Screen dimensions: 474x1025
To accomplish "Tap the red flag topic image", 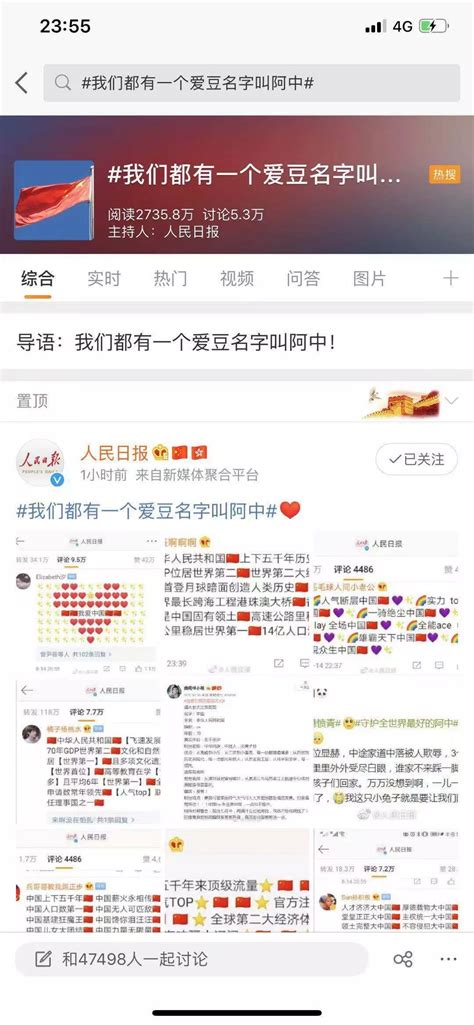I will click(54, 200).
